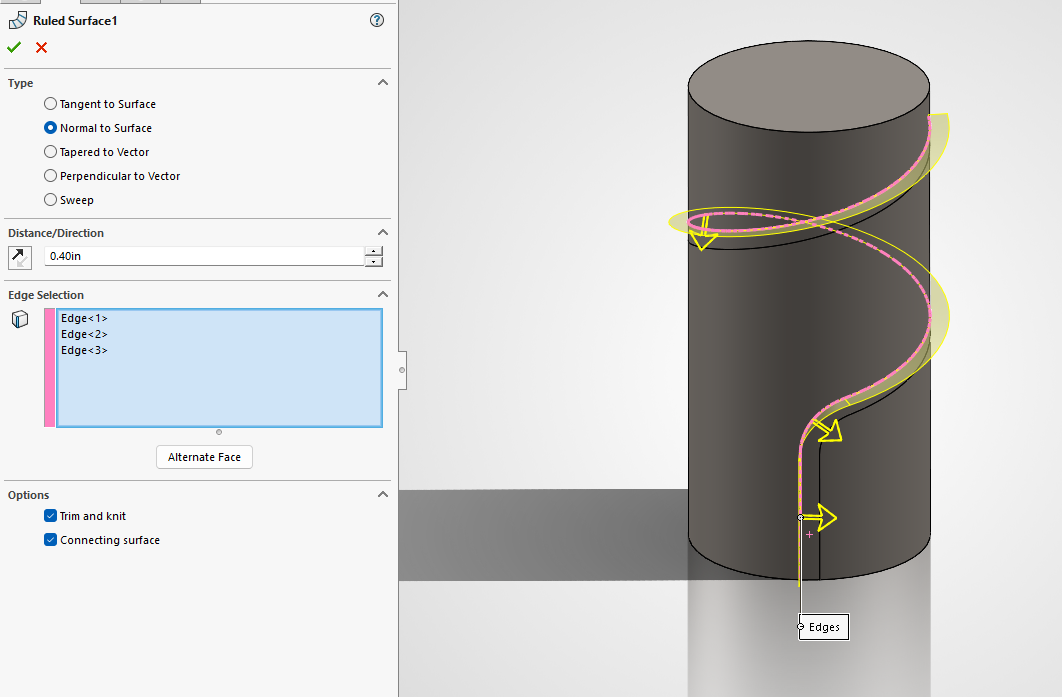Screen dimensions: 1062x697
Task: Click the 0.40in distance input field
Action: coord(205,256)
